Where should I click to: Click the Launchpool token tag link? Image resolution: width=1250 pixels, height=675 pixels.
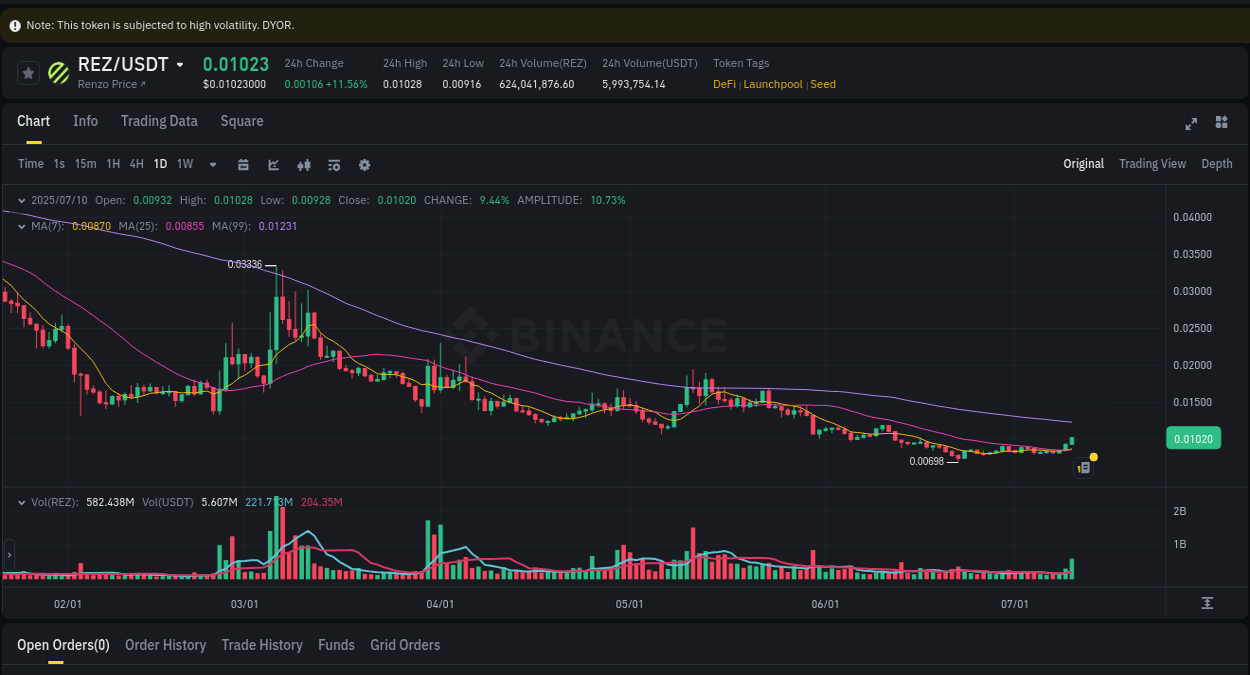(x=772, y=84)
